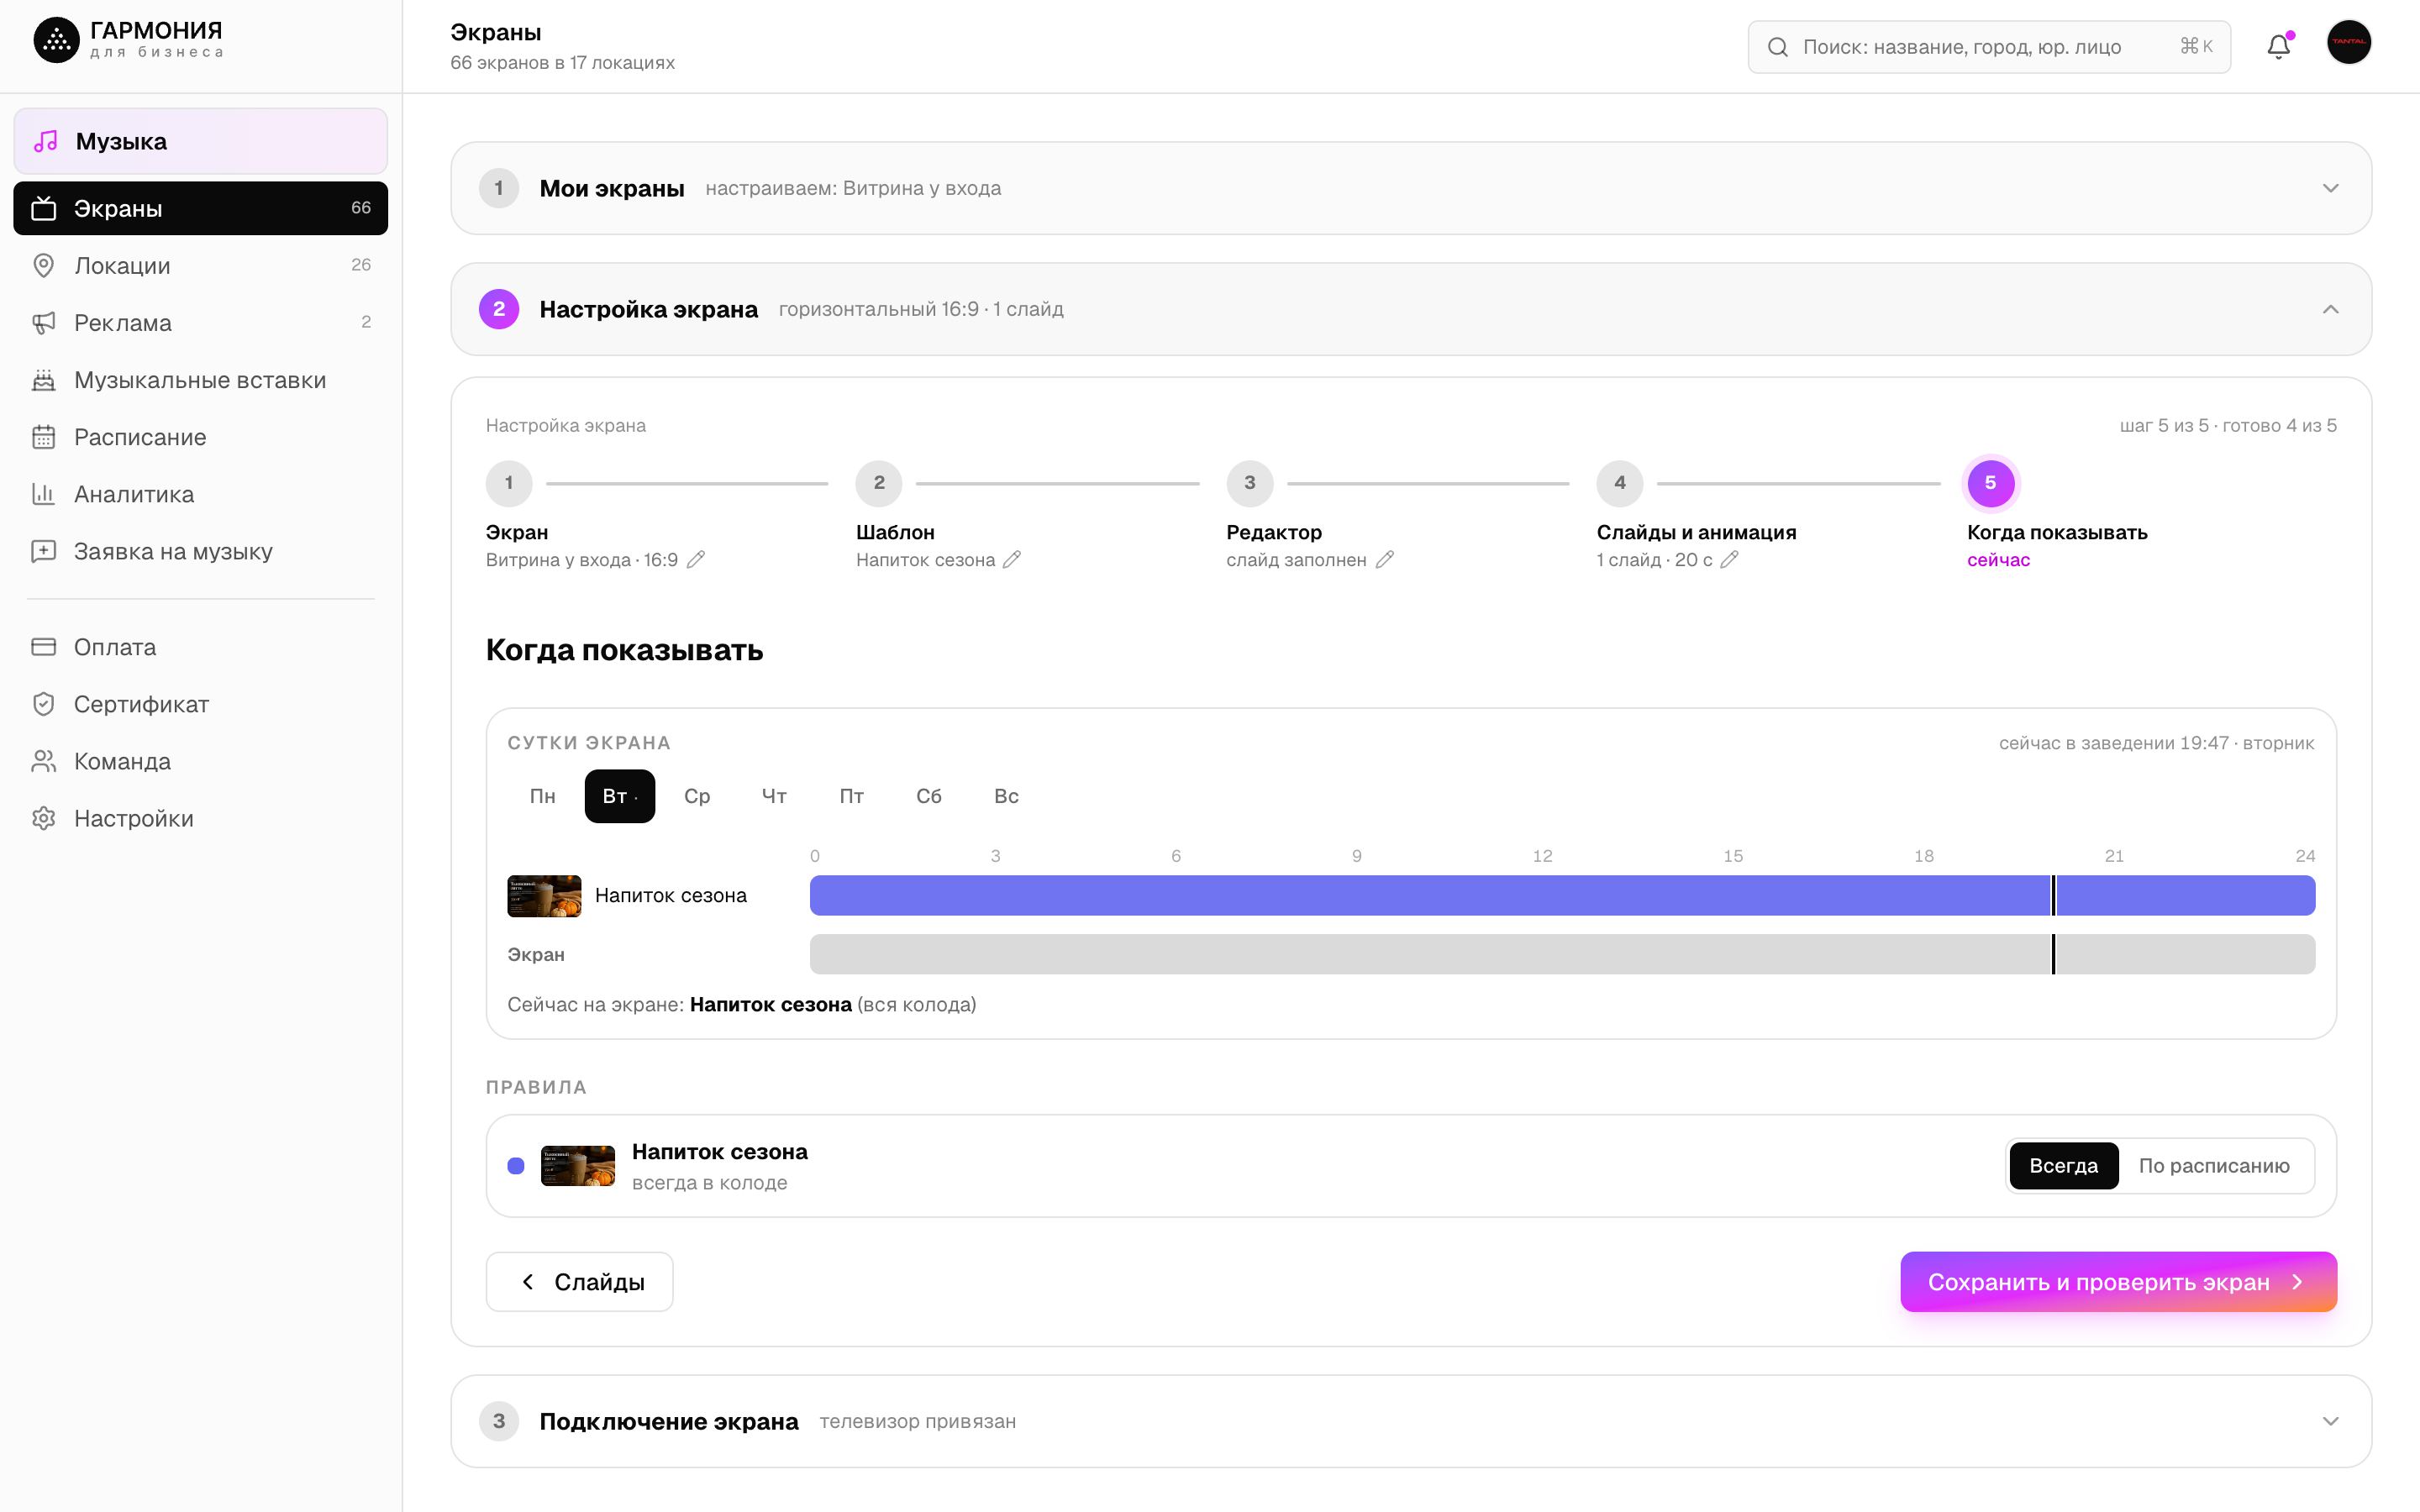Open Музыкальные вставки via its cake icon
The image size is (2420, 1512).
(44, 379)
